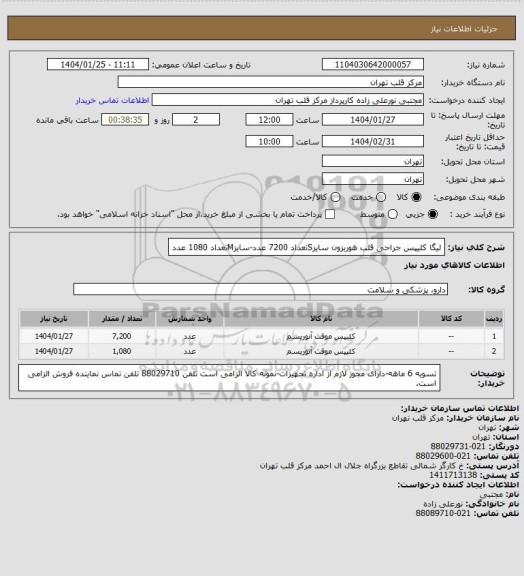524x576 pixels.
Task: Click the row number 2 cell
Action: tap(494, 351)
